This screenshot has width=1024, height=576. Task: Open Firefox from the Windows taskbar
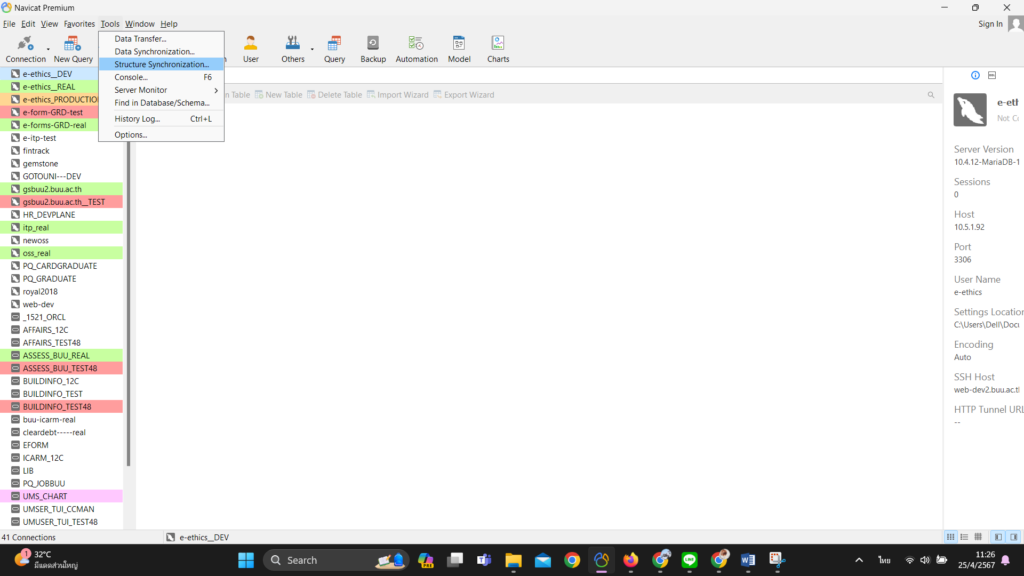630,560
